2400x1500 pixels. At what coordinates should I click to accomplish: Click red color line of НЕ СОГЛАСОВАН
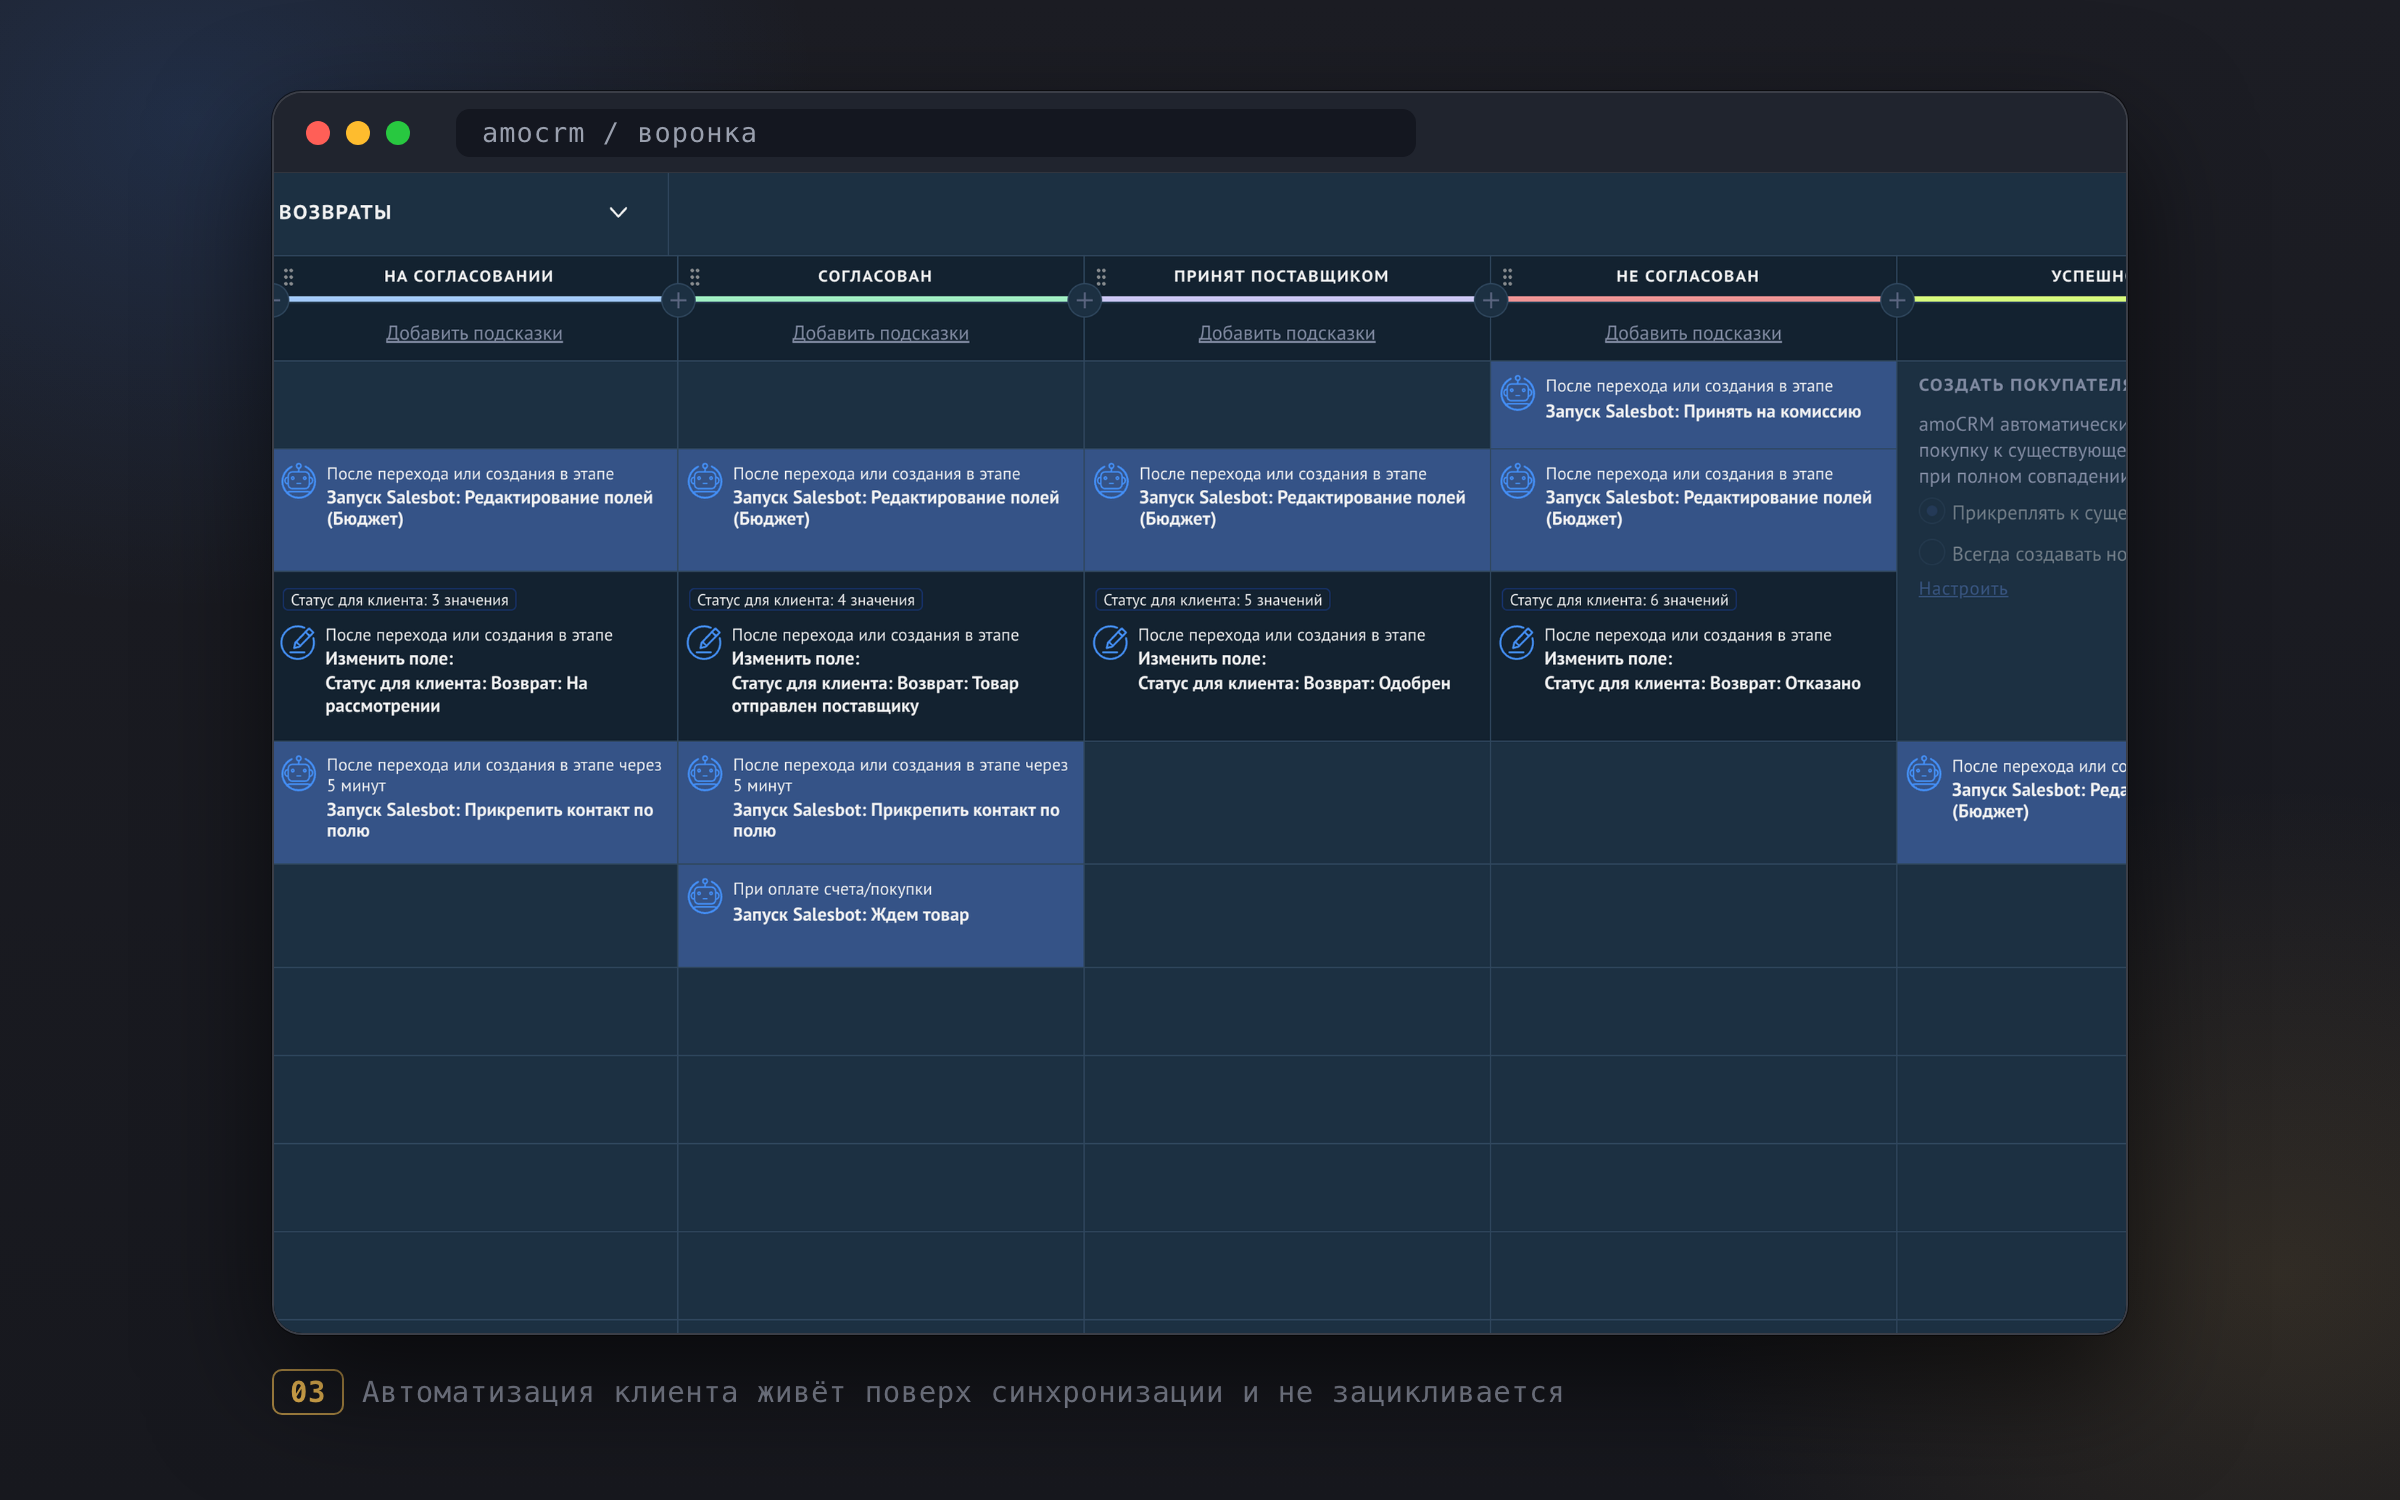[1694, 298]
